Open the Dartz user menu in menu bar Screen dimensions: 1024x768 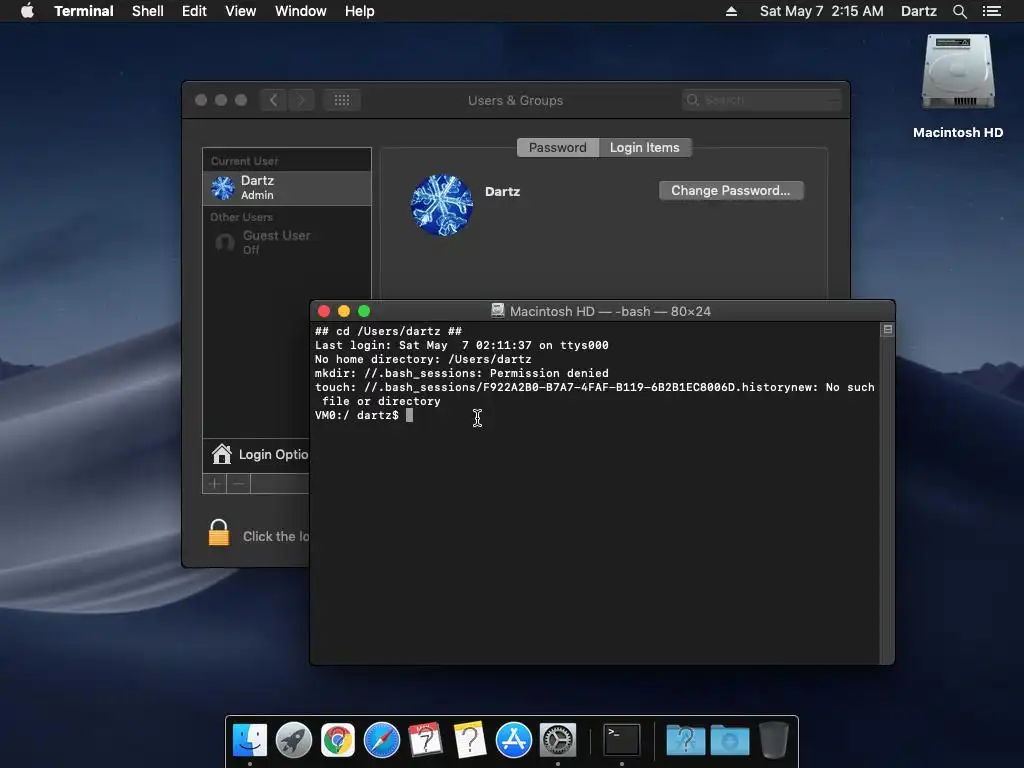click(918, 11)
